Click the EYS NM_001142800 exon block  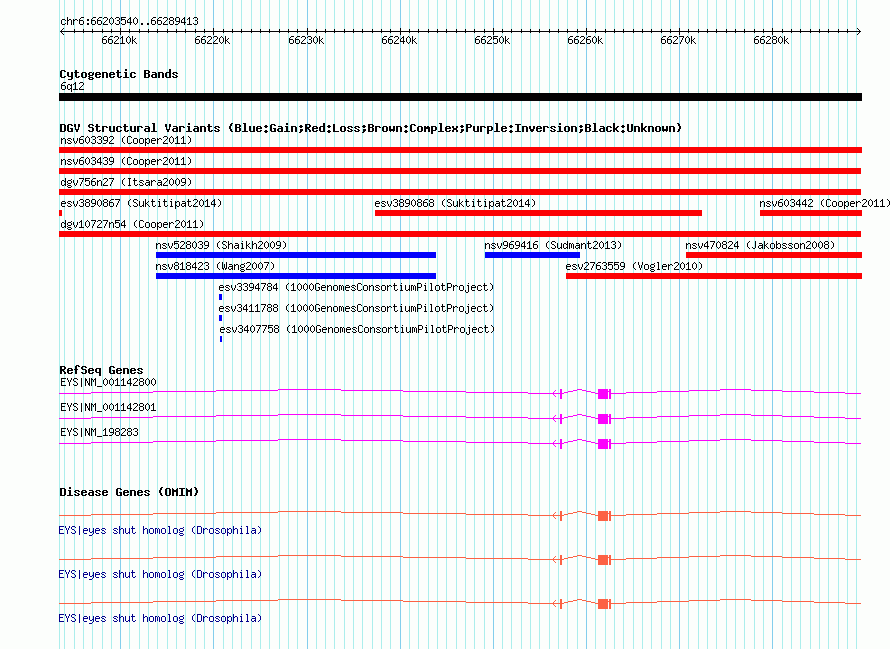(604, 393)
